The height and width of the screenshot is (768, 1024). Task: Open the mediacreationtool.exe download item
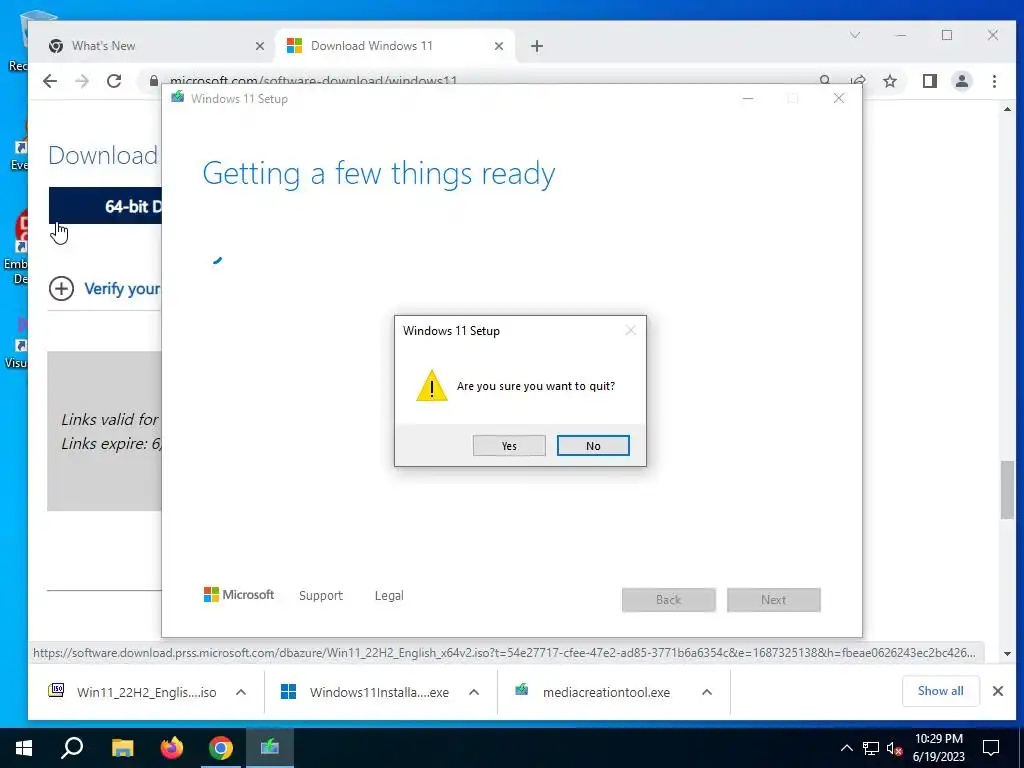pos(592,692)
